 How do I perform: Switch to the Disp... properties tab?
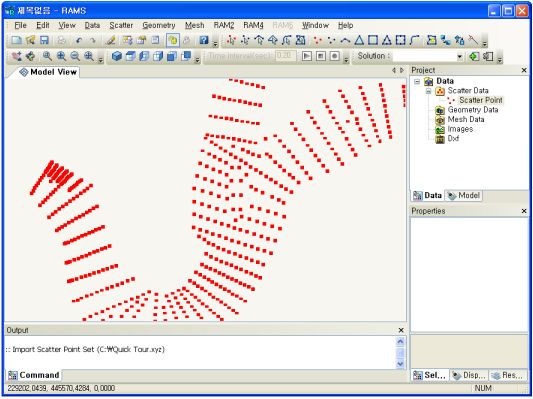[469, 375]
